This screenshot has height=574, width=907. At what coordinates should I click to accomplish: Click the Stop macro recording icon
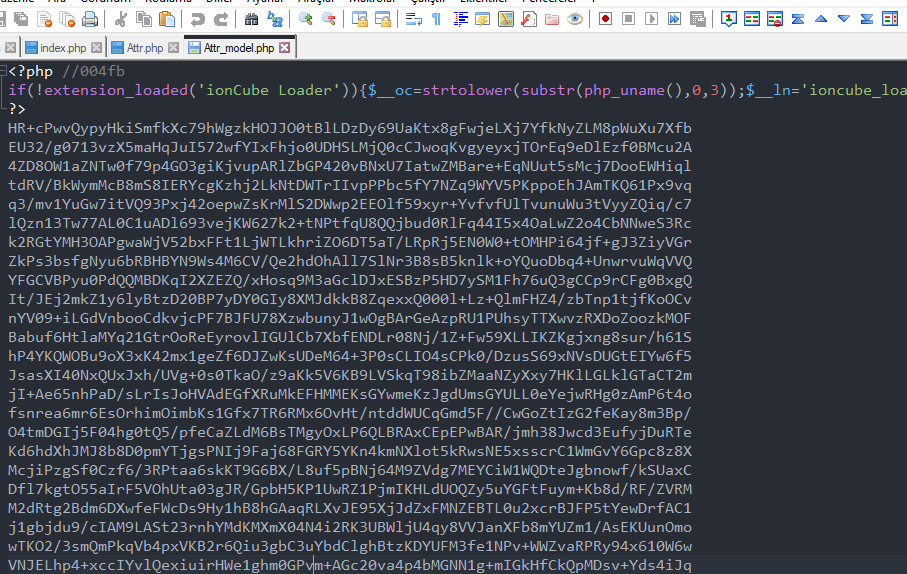pos(628,19)
